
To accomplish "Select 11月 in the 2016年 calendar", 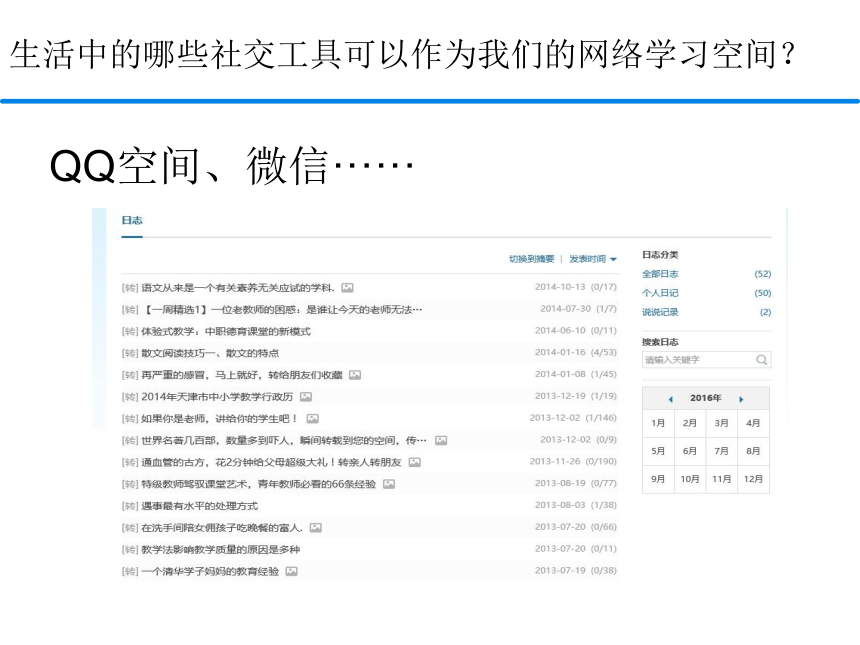I will 722,479.
